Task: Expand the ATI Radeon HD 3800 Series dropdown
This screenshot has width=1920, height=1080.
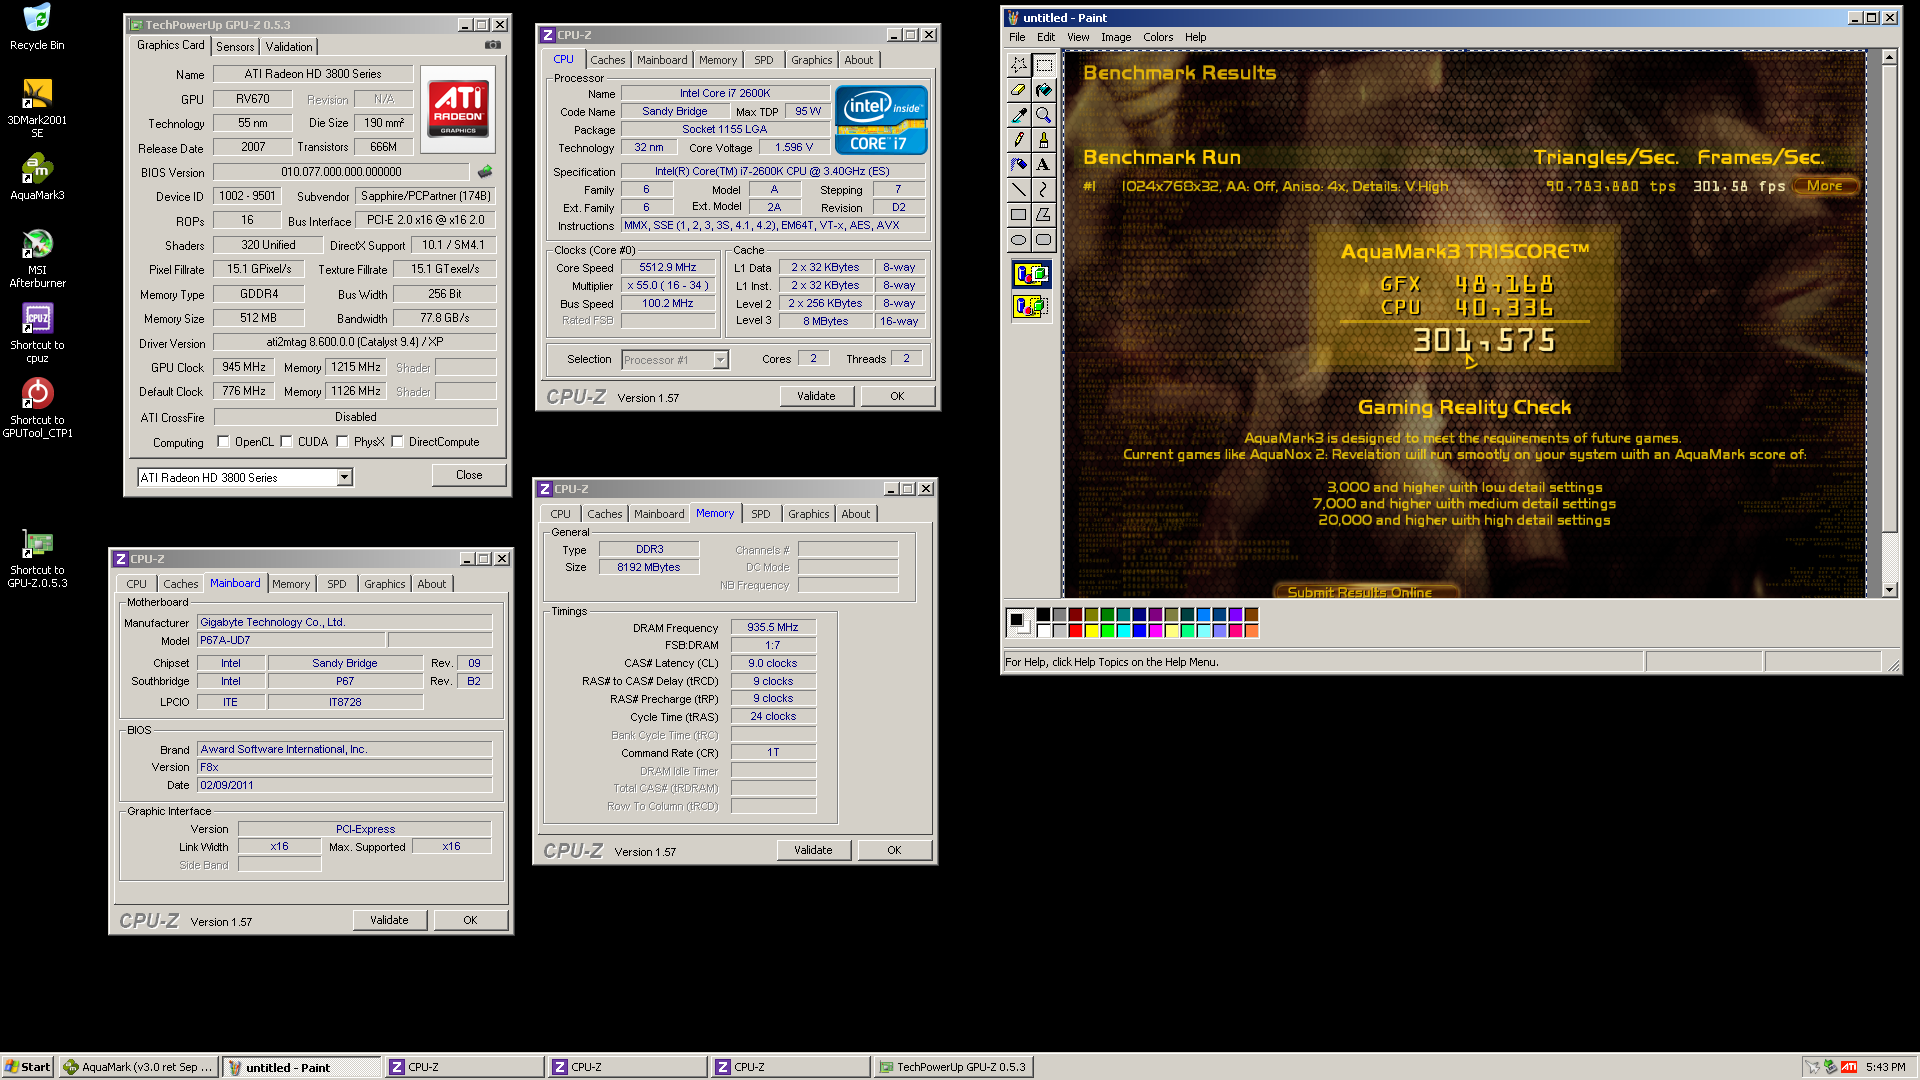Action: point(344,478)
